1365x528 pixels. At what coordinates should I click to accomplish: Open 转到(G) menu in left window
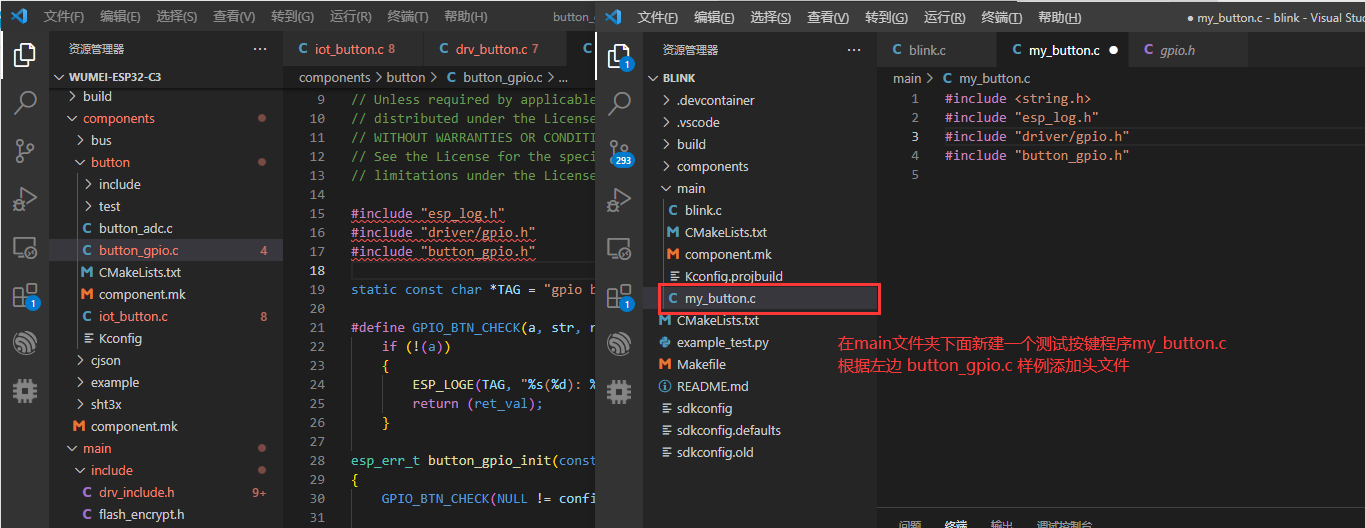(x=292, y=17)
